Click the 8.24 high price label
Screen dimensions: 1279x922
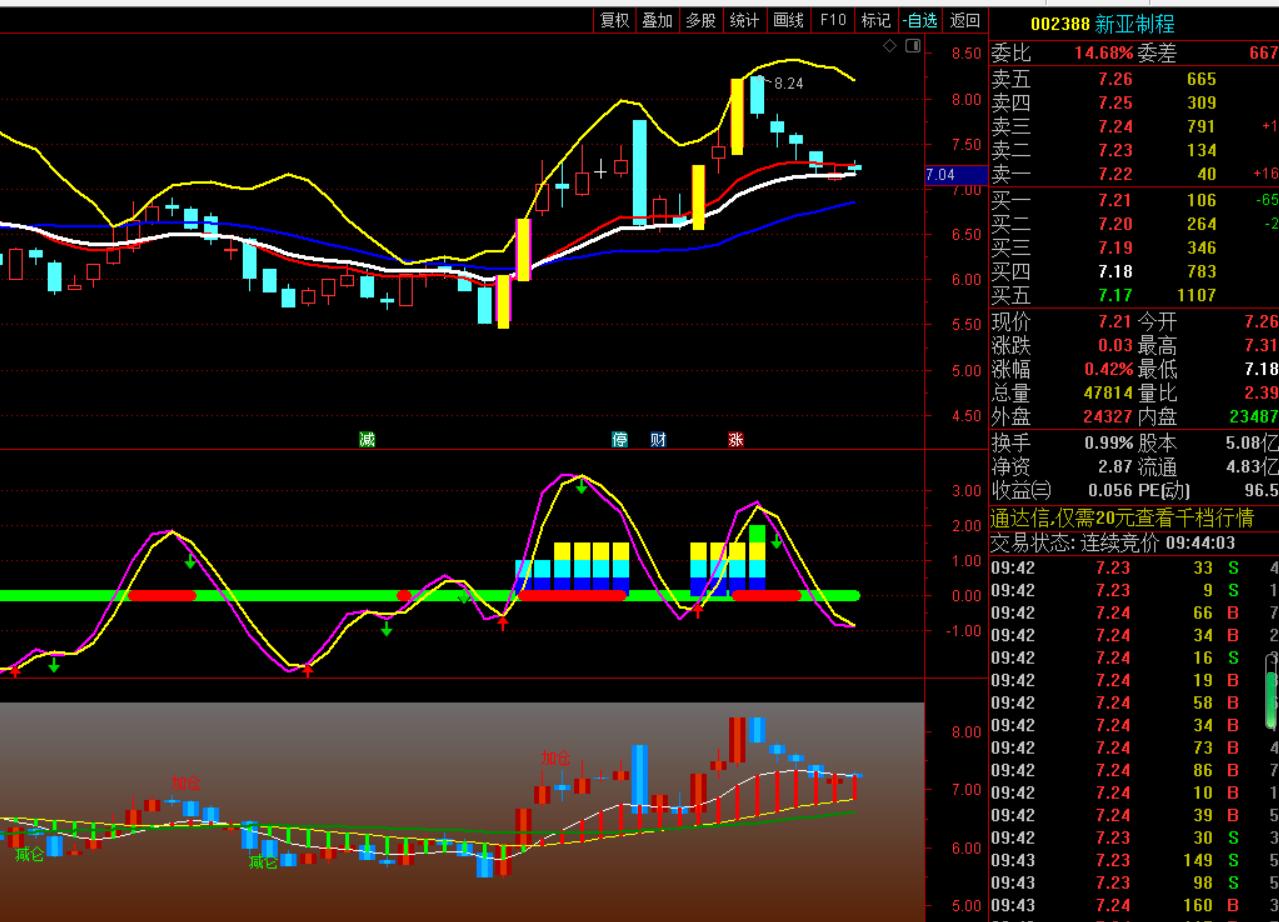click(788, 84)
